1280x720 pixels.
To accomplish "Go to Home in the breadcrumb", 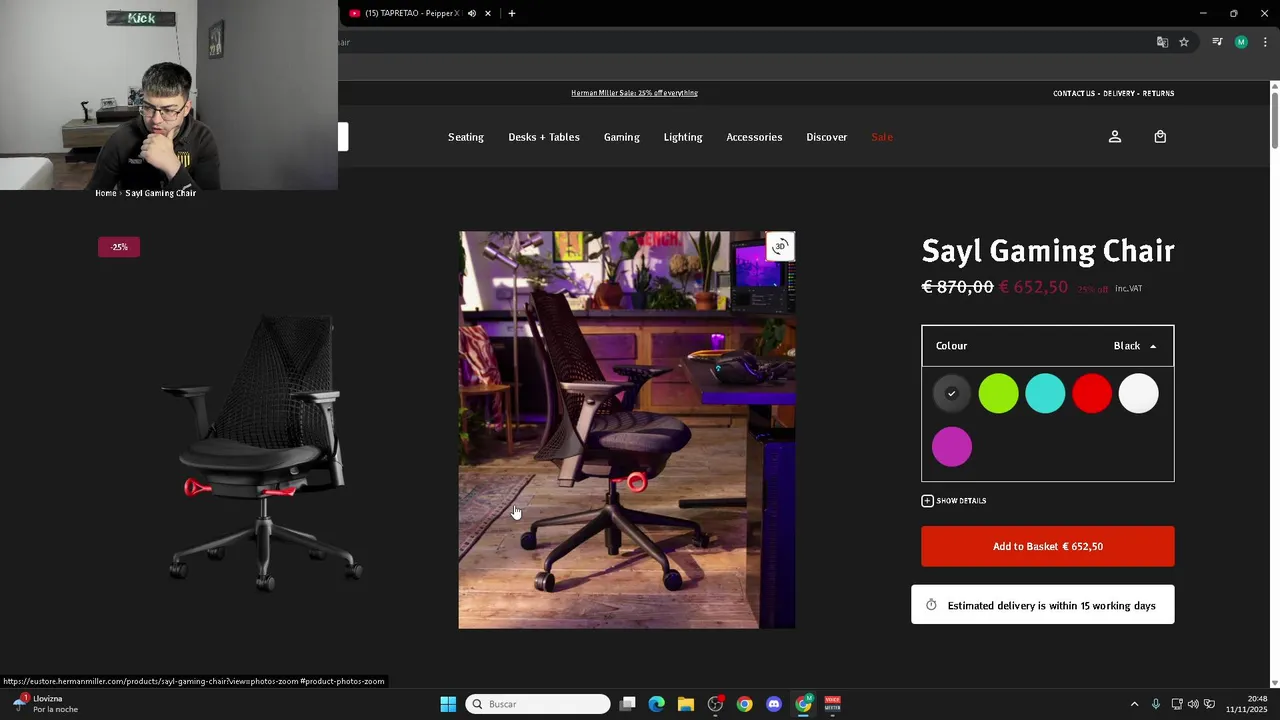I will 106,193.
